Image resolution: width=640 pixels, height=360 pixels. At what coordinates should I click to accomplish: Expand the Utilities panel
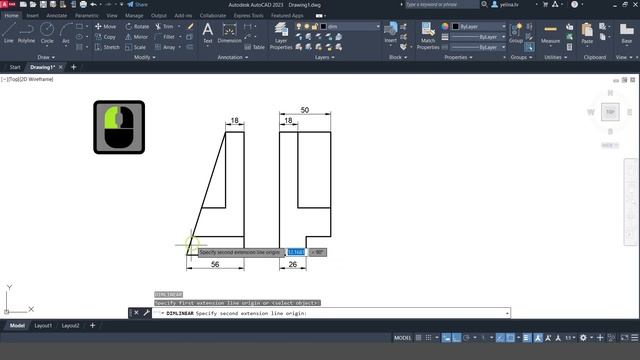click(556, 58)
